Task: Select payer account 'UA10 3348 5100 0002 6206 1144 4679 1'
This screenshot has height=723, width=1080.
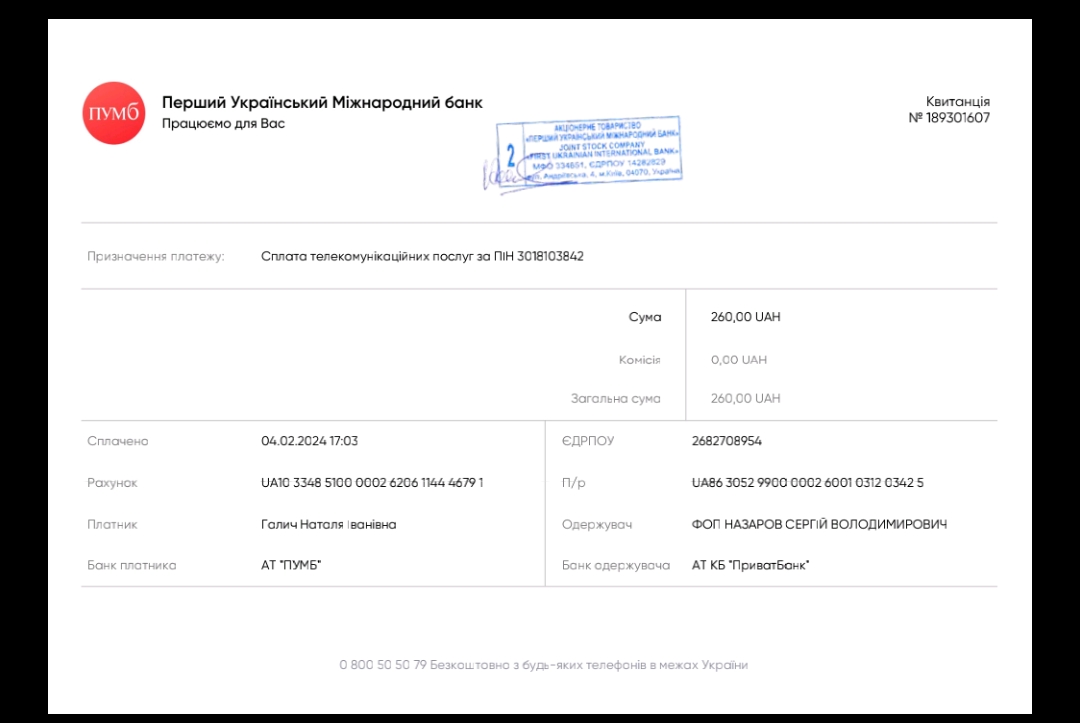Action: pos(372,483)
